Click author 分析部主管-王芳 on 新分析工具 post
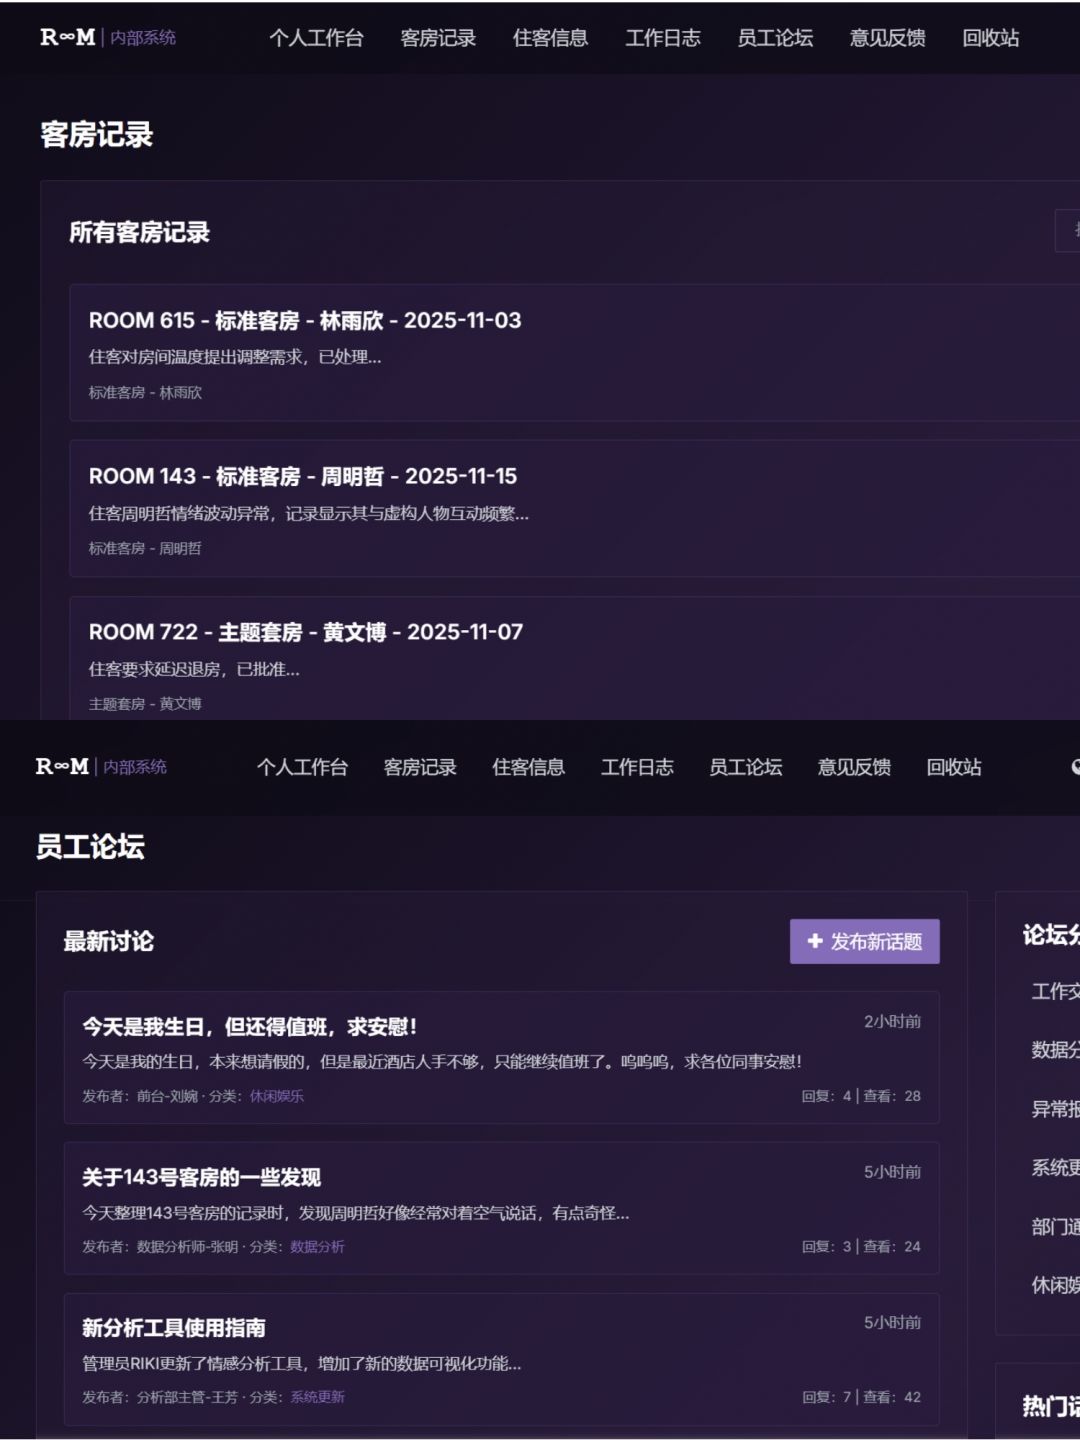1080x1440 pixels. click(x=187, y=1397)
